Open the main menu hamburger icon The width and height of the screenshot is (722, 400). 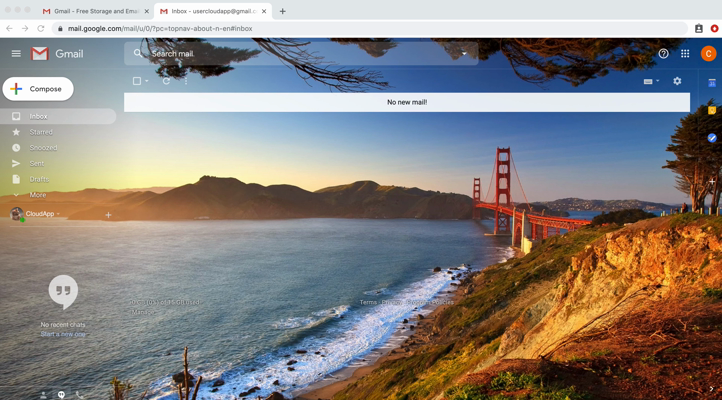(16, 54)
